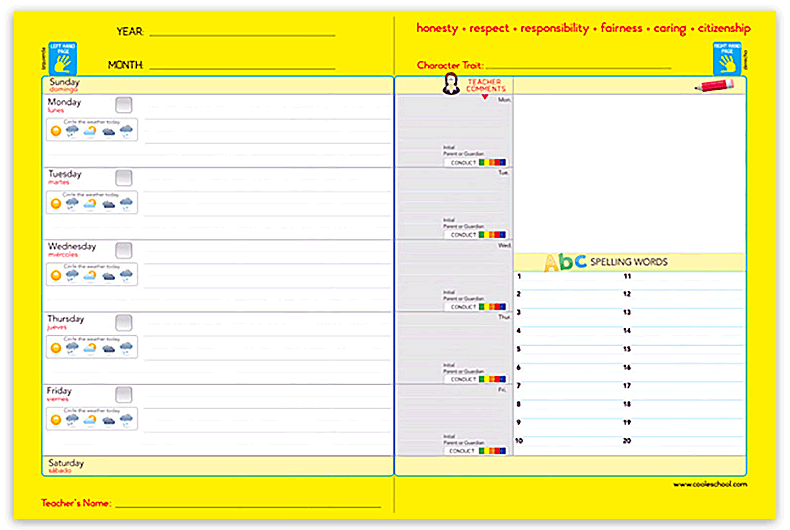Select the dark cloud icon under Wednesday
Image resolution: width=790 pixels, height=530 pixels.
(x=108, y=275)
